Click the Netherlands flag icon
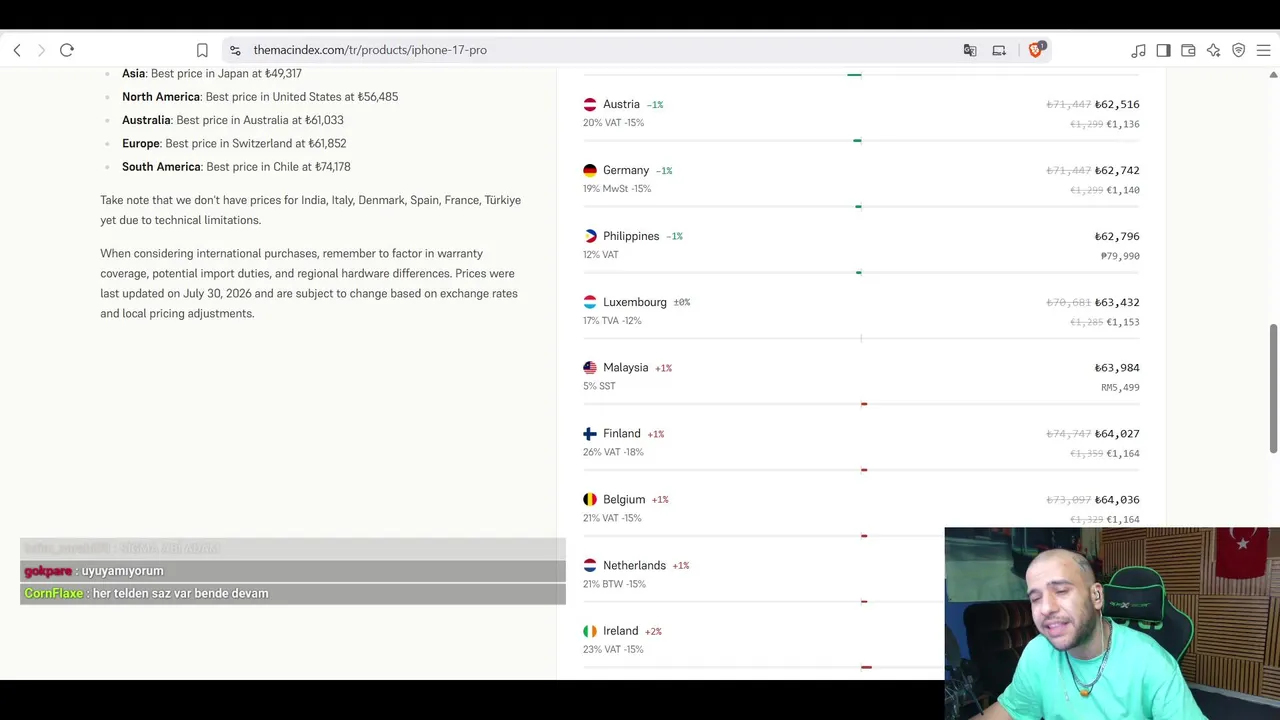Viewport: 1280px width, 720px height. click(590, 565)
